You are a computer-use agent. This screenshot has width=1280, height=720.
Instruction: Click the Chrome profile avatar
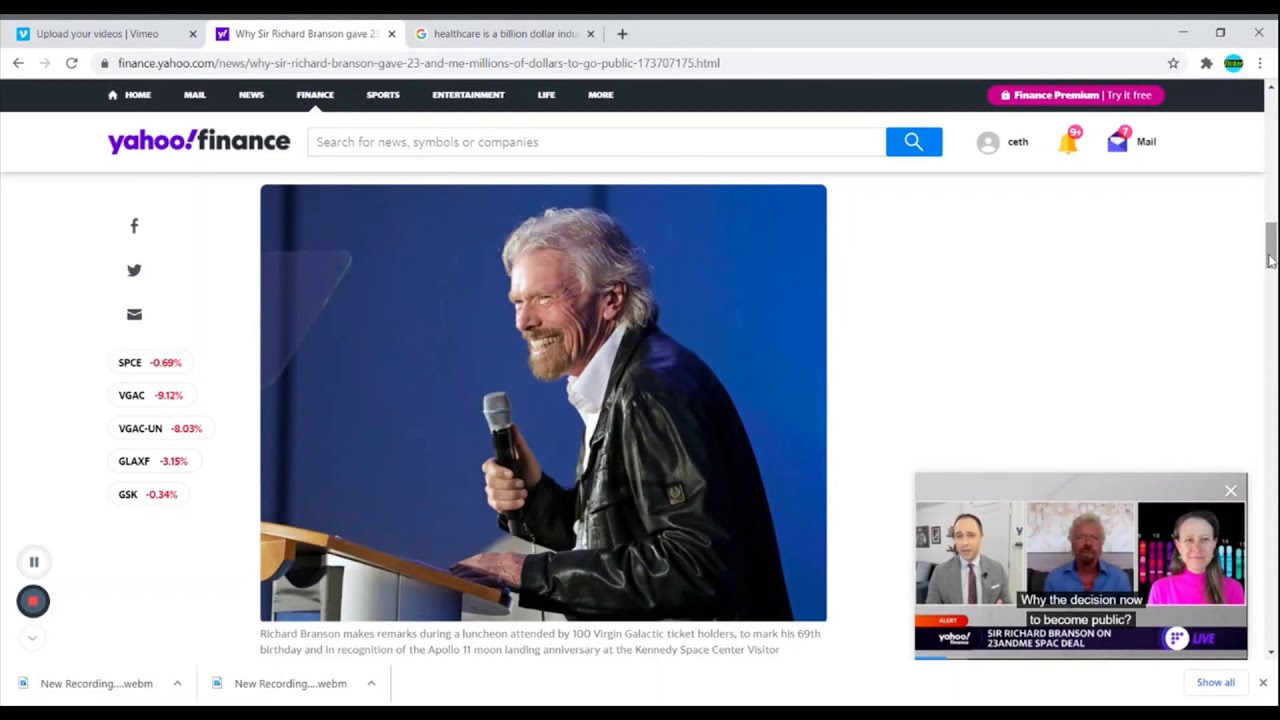point(1234,63)
